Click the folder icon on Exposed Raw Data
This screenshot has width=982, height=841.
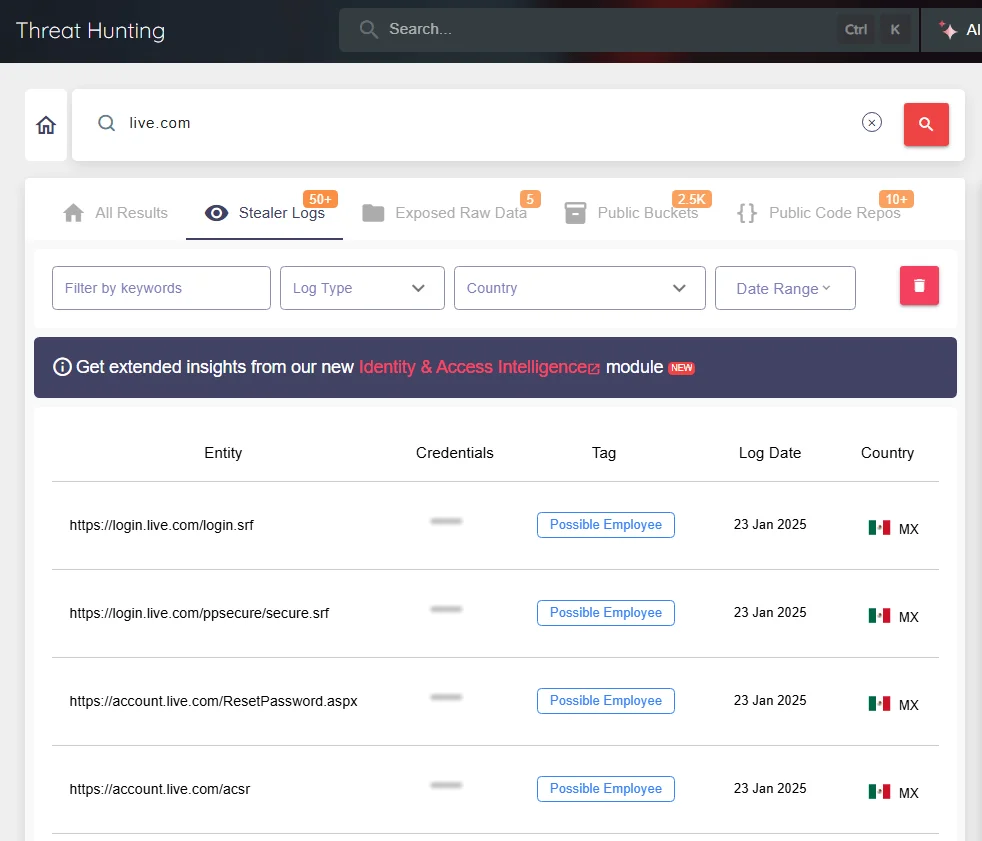[x=373, y=213]
